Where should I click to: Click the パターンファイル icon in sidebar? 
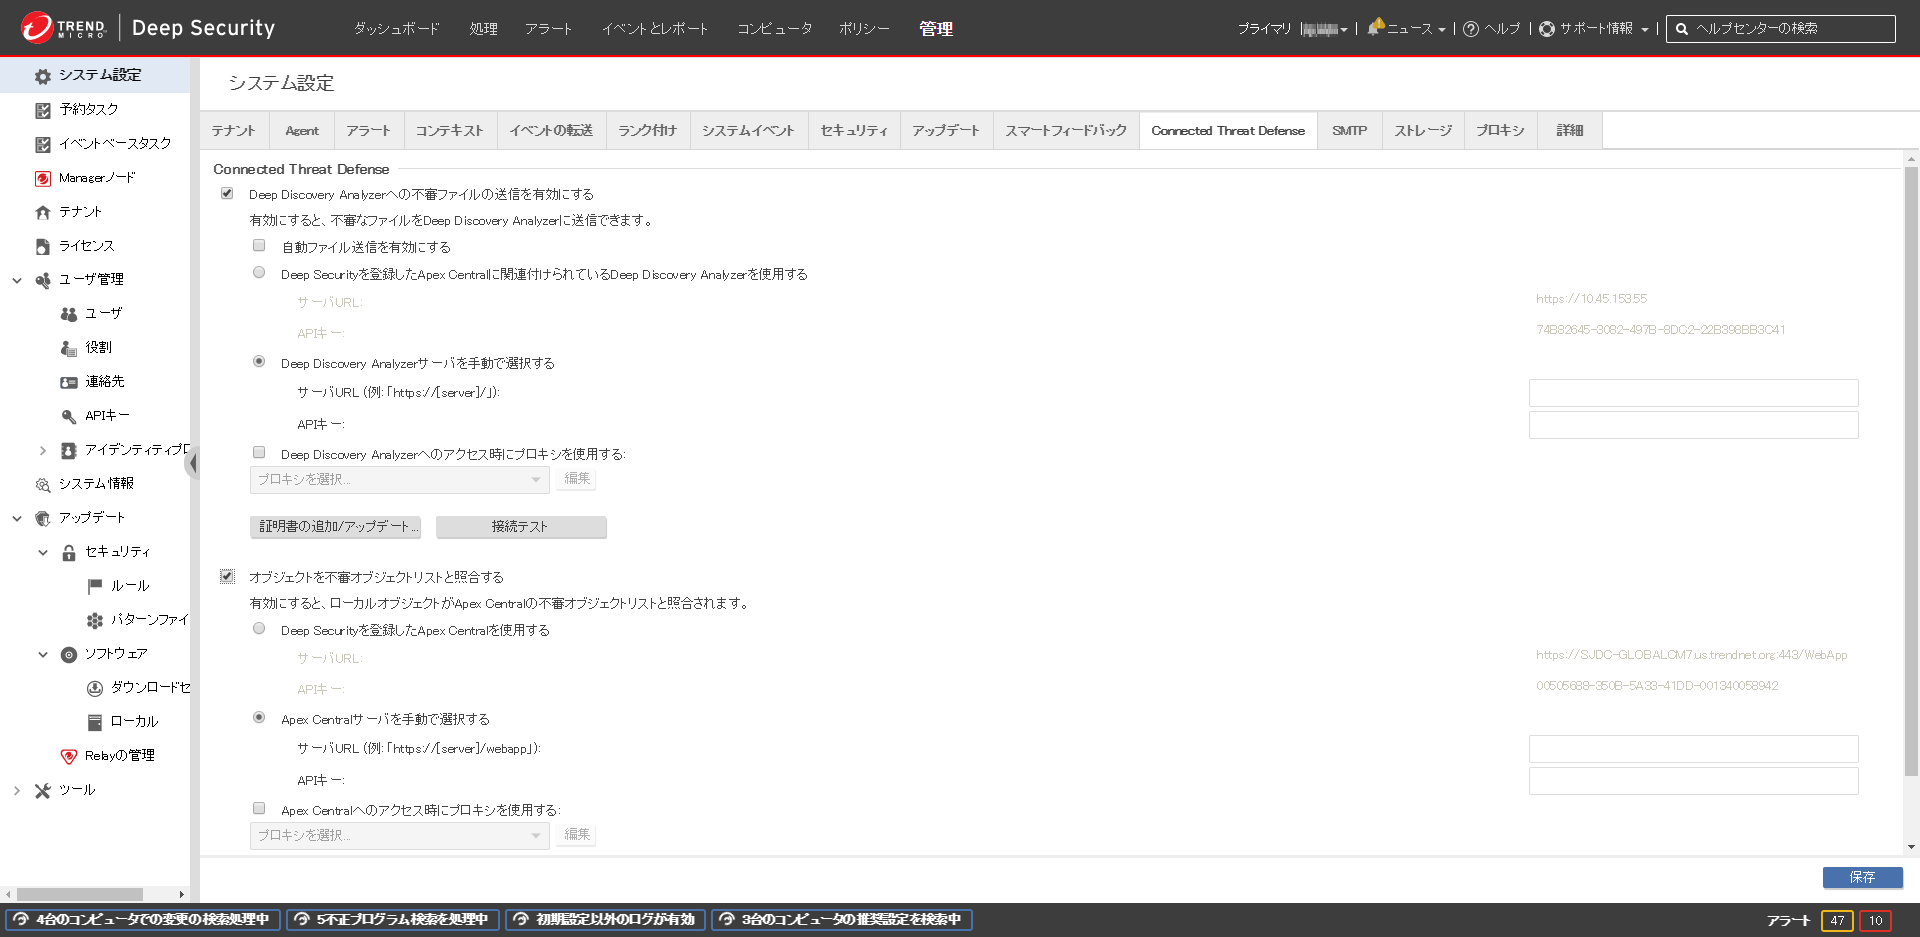click(x=94, y=620)
